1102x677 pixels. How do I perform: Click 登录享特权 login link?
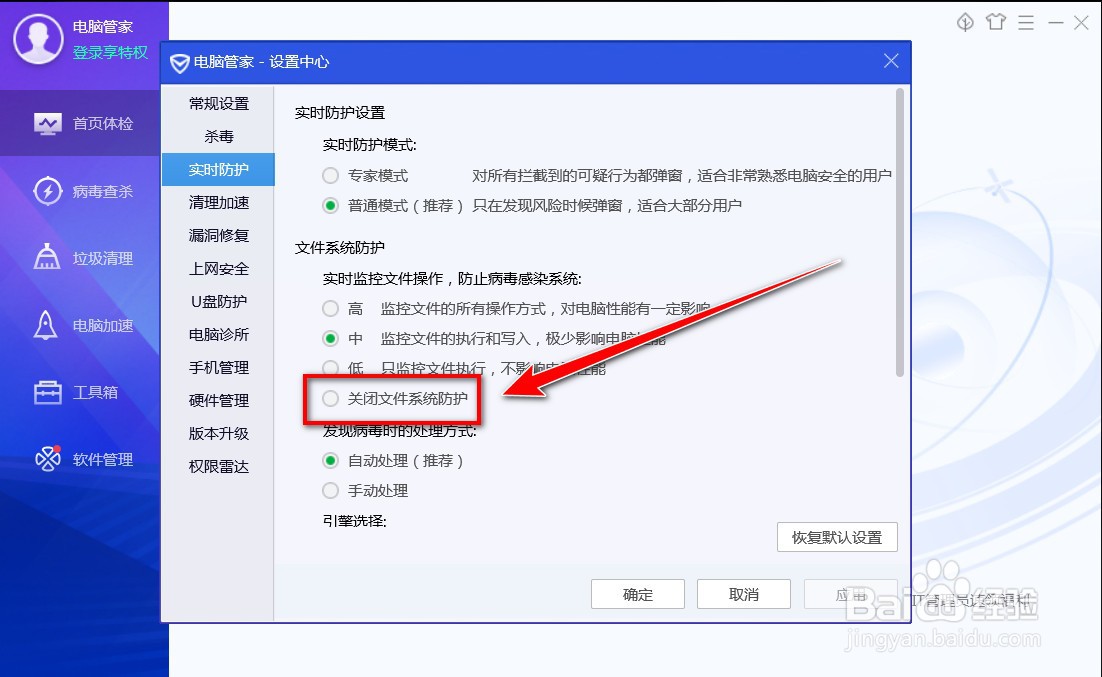[110, 53]
